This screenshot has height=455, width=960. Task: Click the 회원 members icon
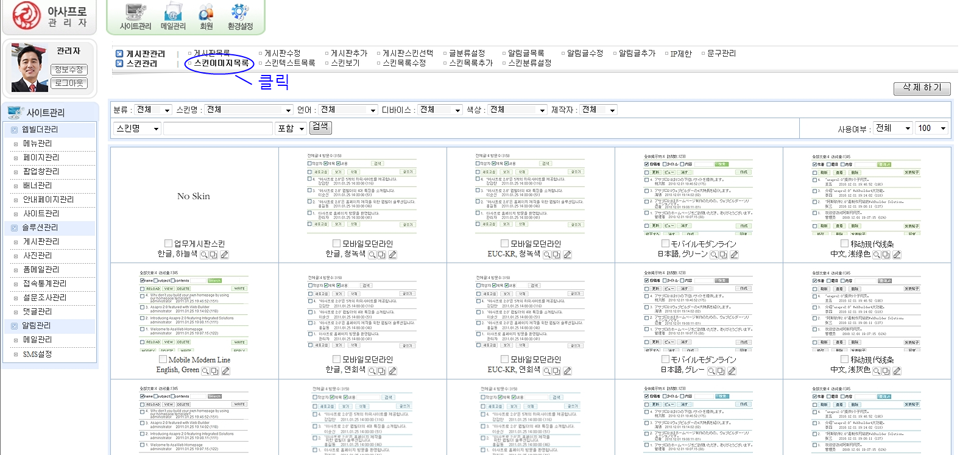206,16
